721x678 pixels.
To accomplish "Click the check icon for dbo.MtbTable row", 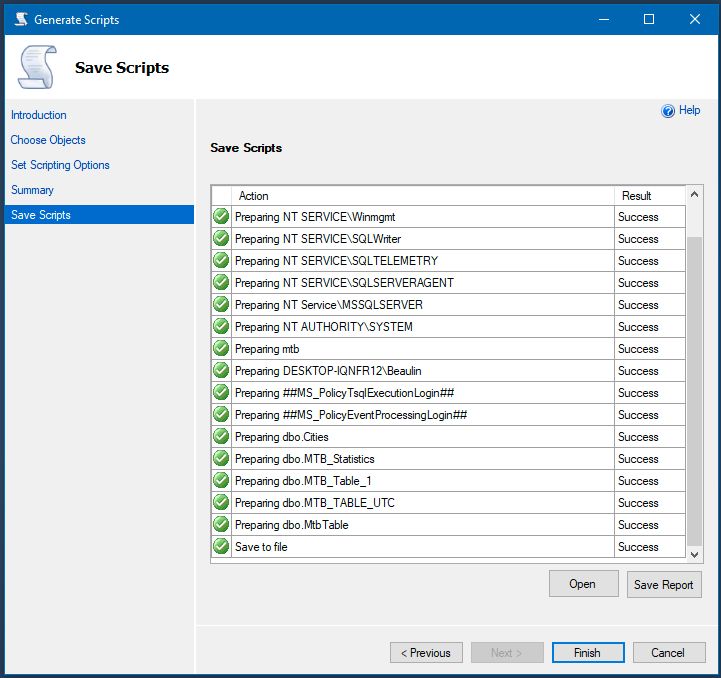I will coord(221,524).
